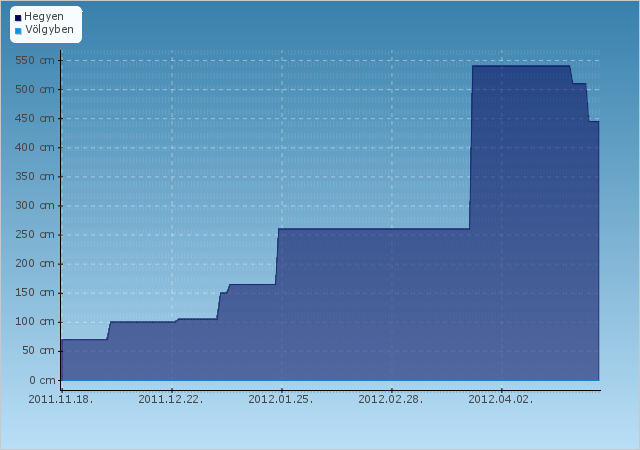Click the 450 cm axis label
Image resolution: width=640 pixels, height=450 pixels.
(35, 118)
